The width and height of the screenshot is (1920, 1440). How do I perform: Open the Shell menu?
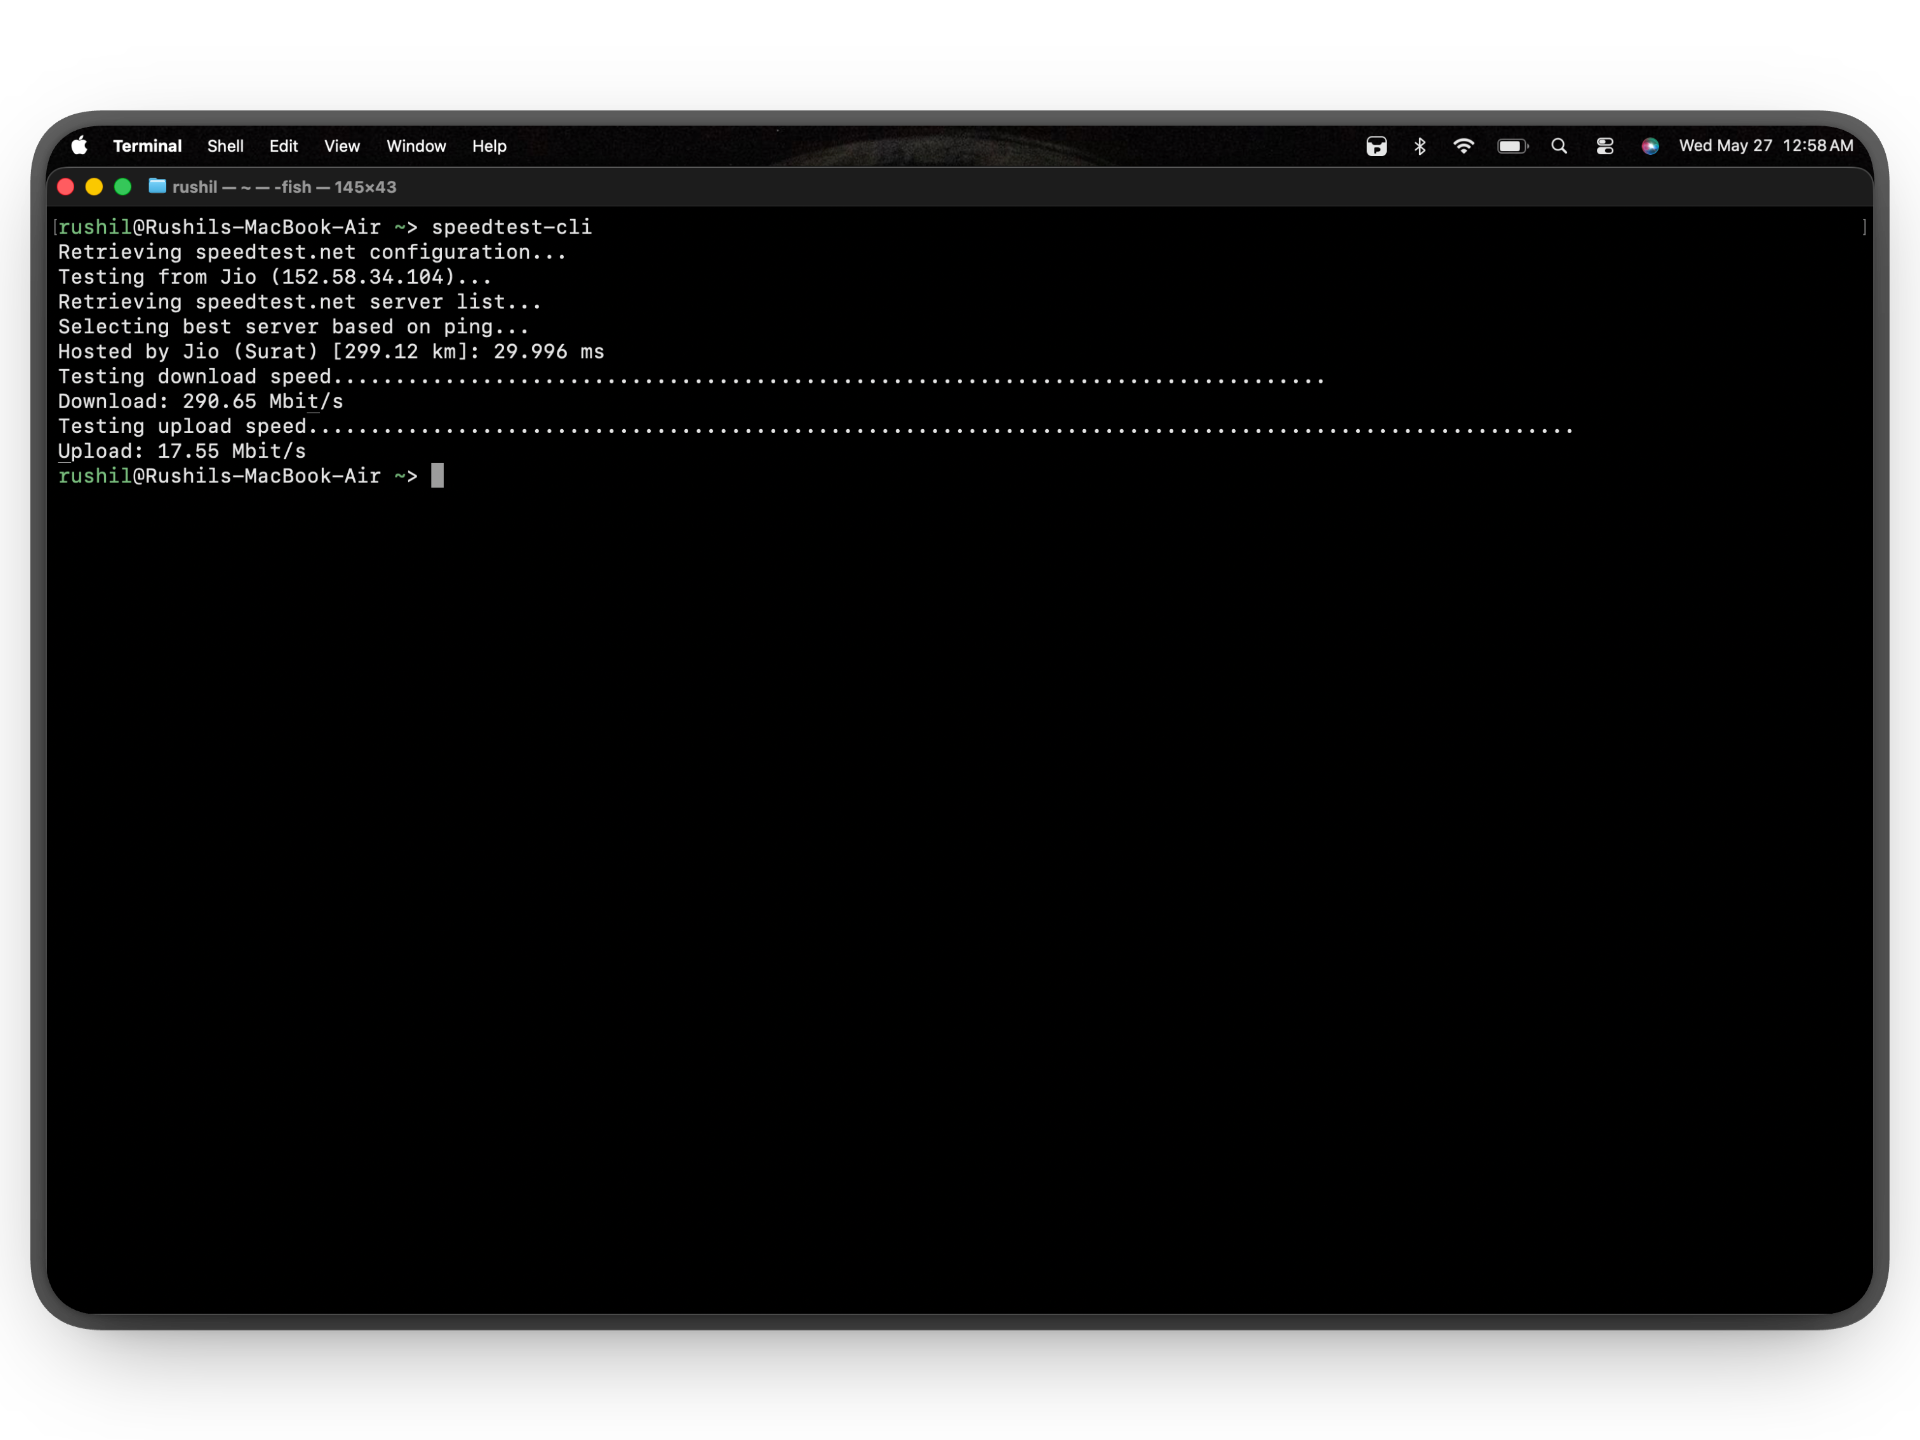click(x=225, y=146)
